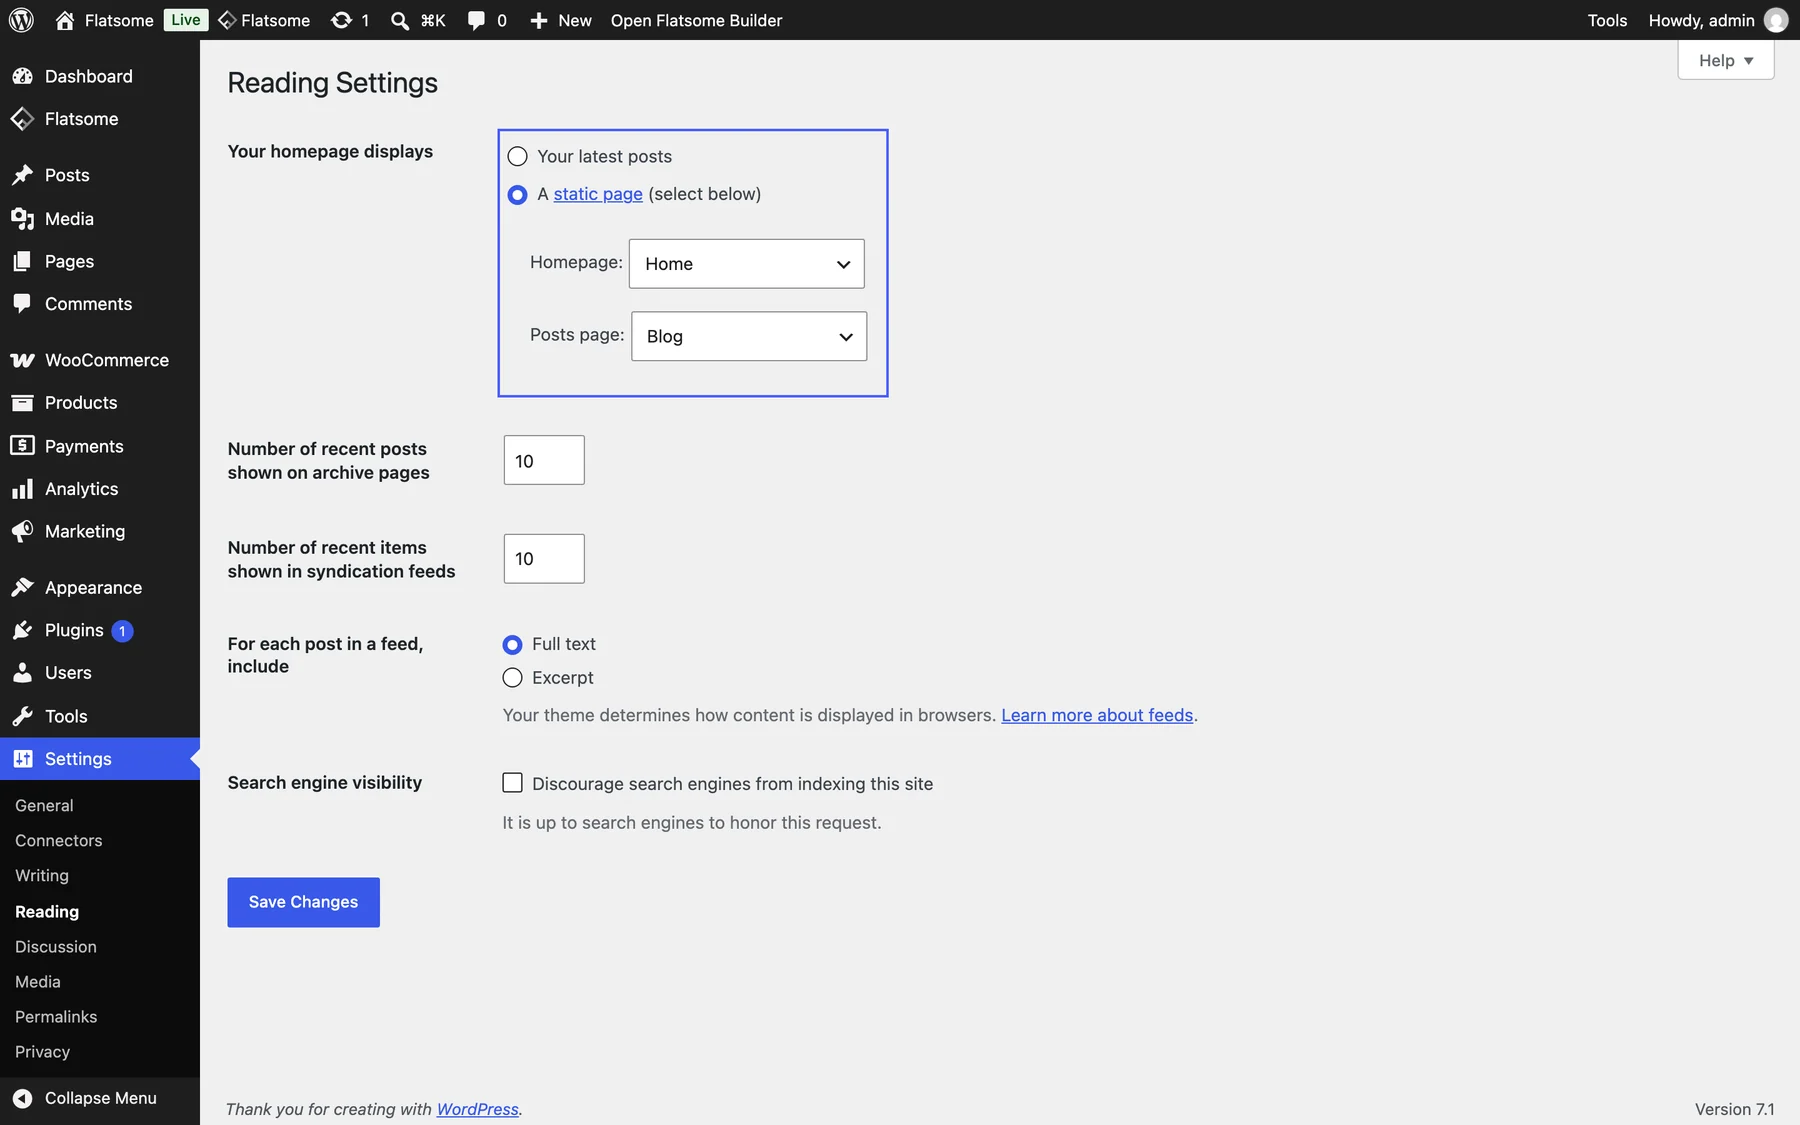Select 'A static page' radio button

point(517,194)
